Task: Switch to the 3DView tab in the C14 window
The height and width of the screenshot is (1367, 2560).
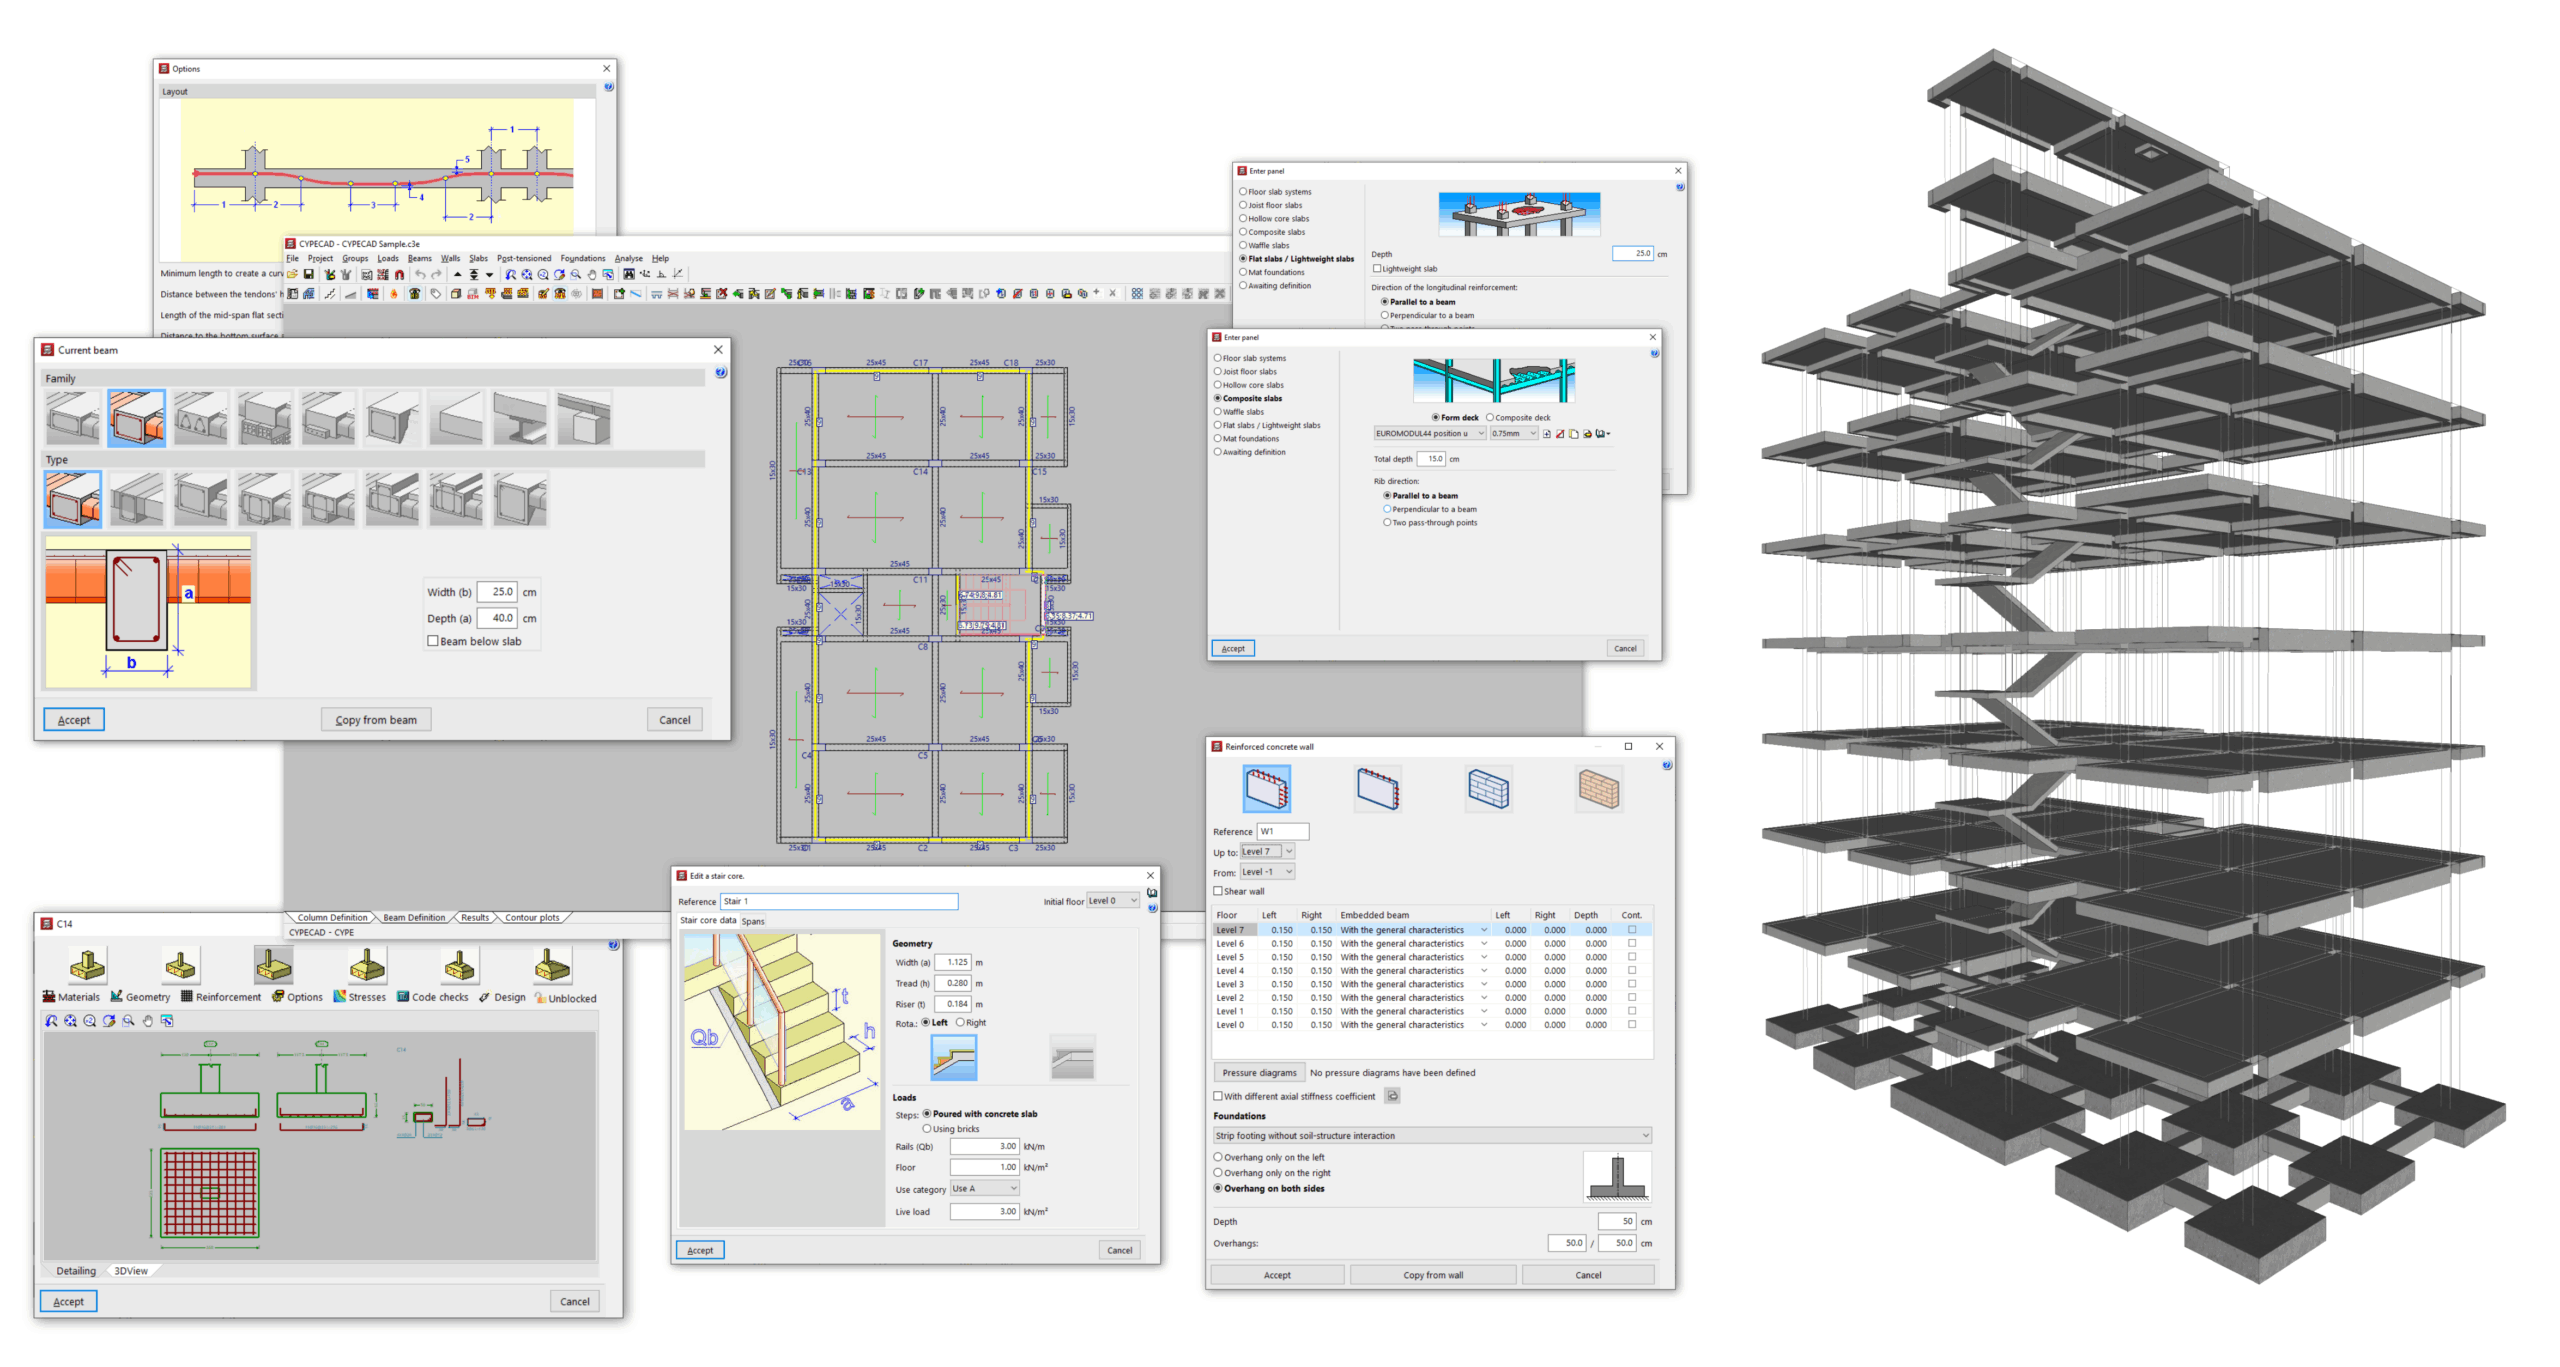Action: [x=131, y=1271]
